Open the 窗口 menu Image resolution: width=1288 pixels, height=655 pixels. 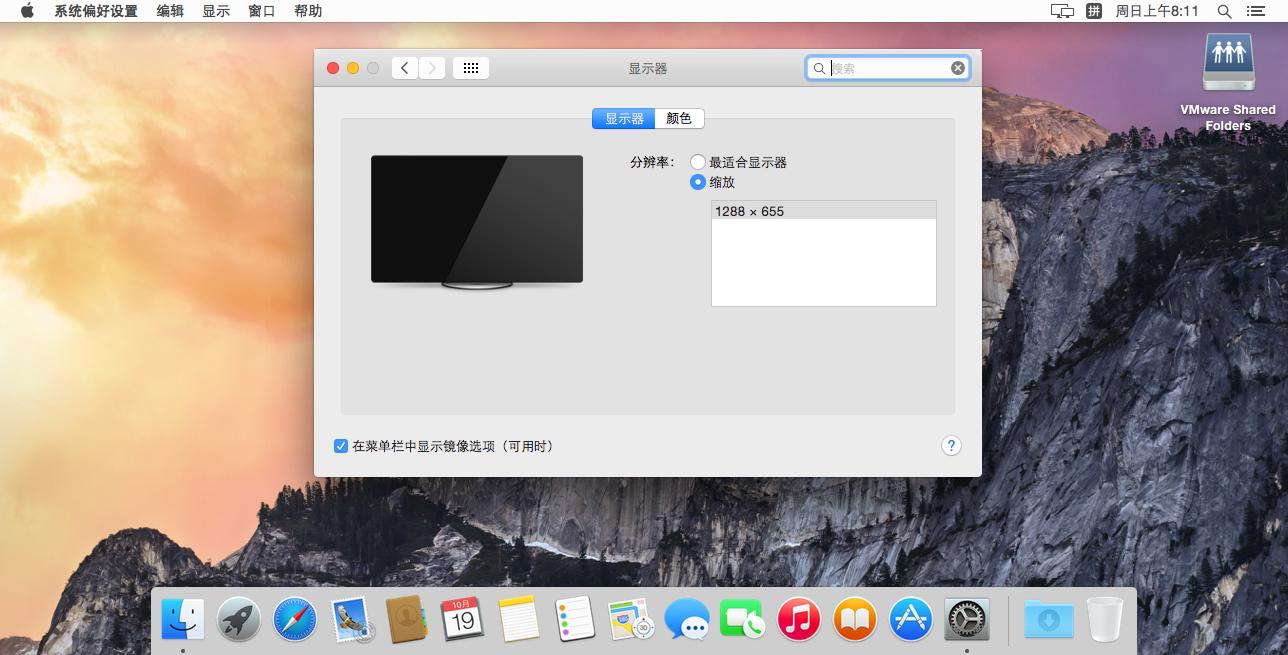pyautogui.click(x=261, y=11)
